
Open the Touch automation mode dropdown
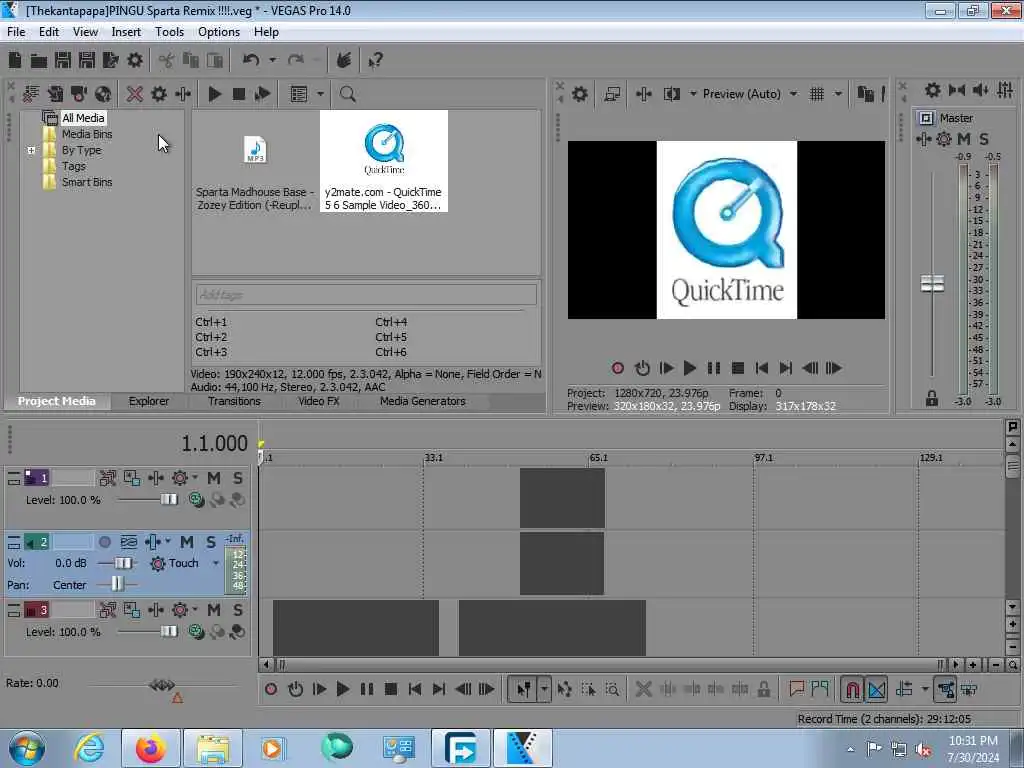coord(216,563)
